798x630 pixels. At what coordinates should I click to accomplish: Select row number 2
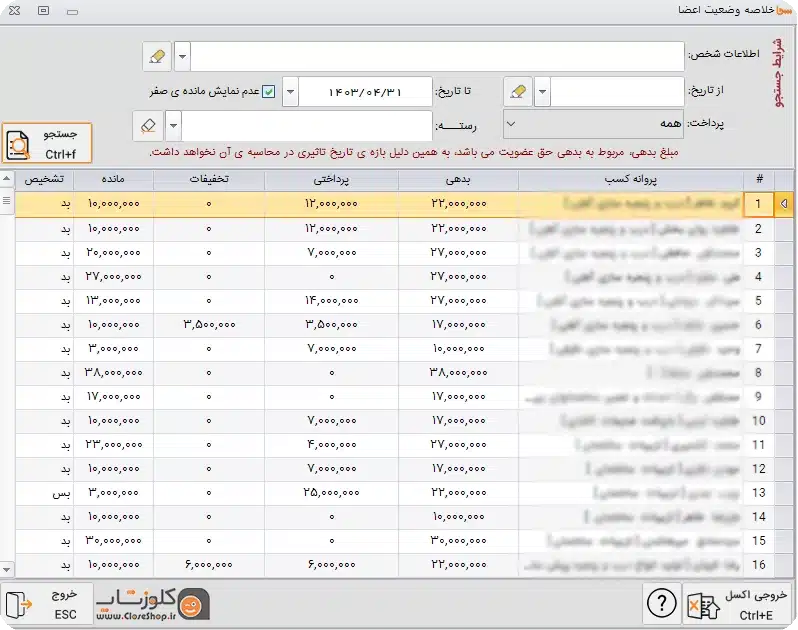(758, 229)
